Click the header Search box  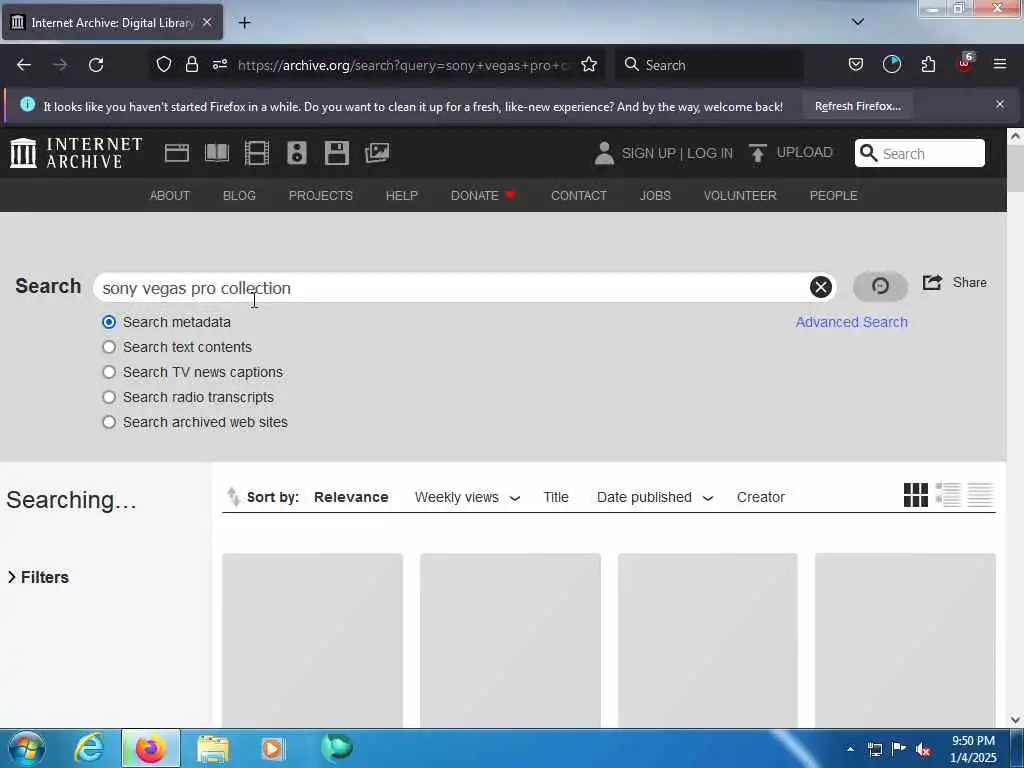point(920,153)
